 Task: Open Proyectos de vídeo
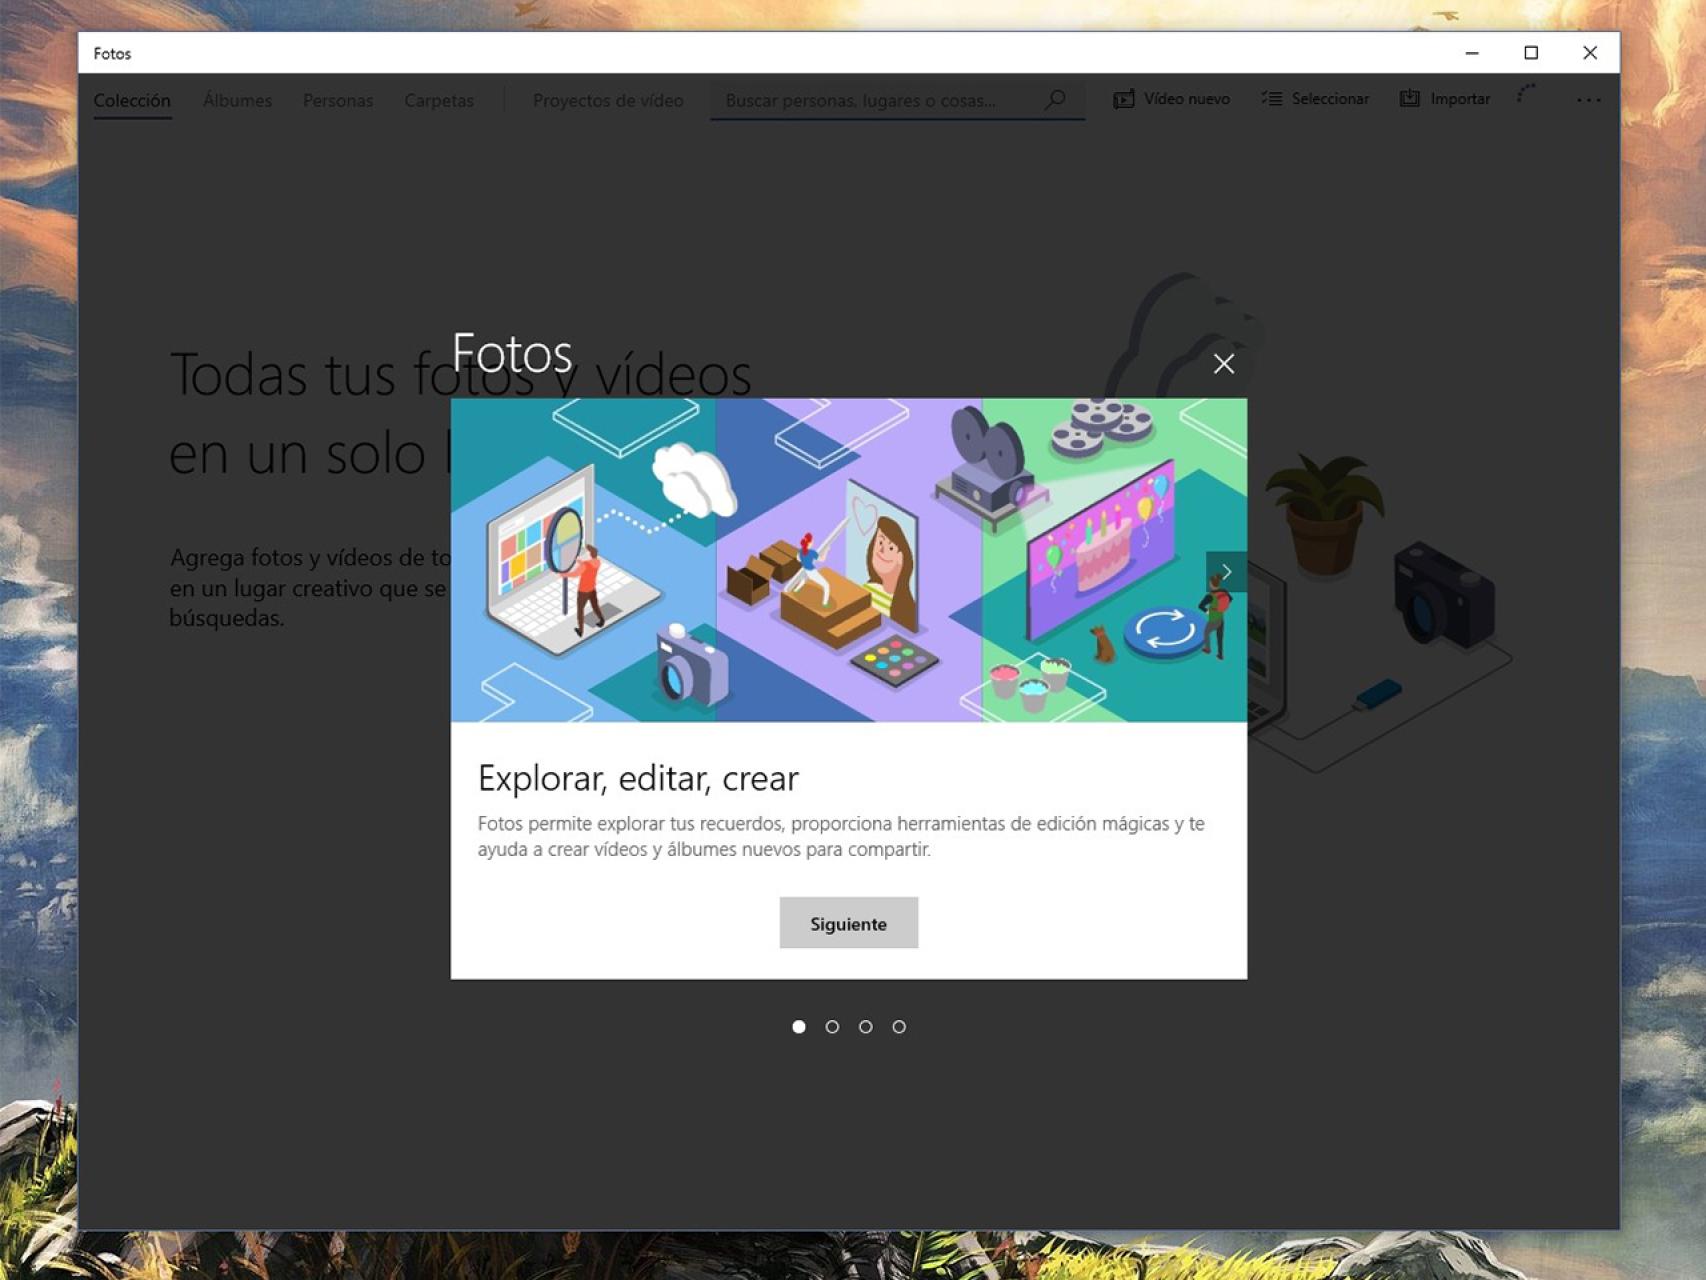click(607, 100)
